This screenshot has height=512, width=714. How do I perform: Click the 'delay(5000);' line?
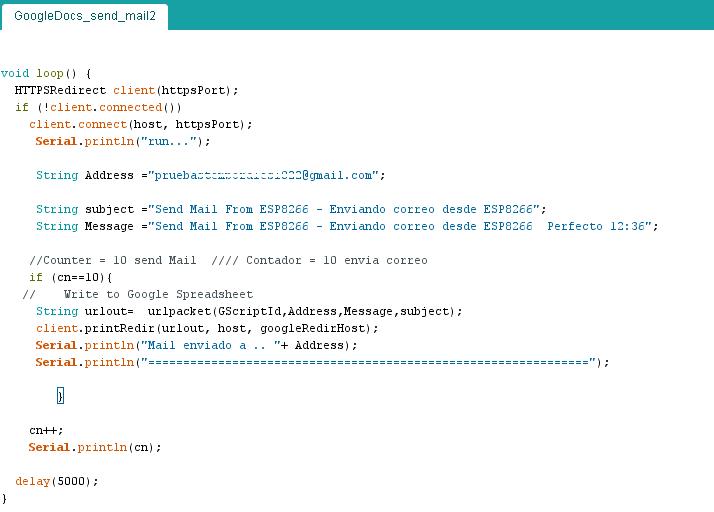coord(56,481)
